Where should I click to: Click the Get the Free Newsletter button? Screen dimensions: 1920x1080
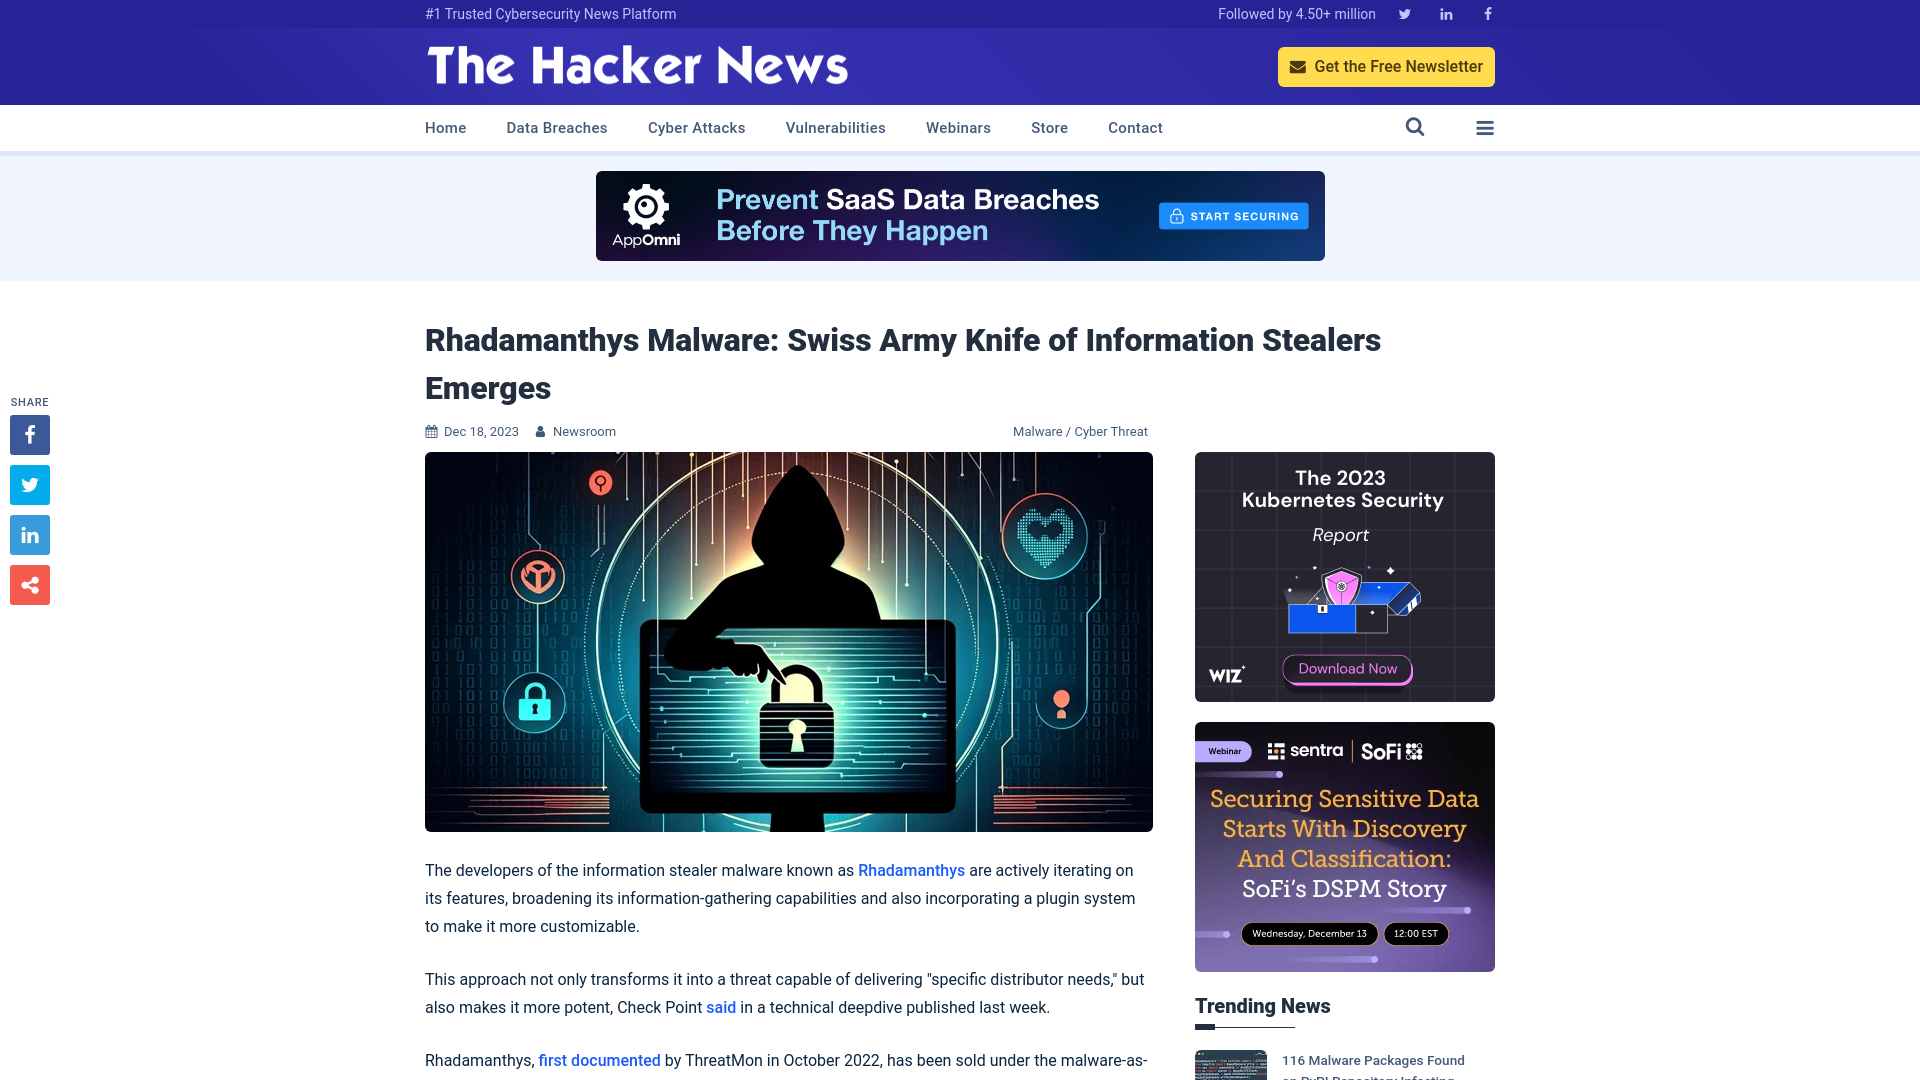tap(1386, 66)
